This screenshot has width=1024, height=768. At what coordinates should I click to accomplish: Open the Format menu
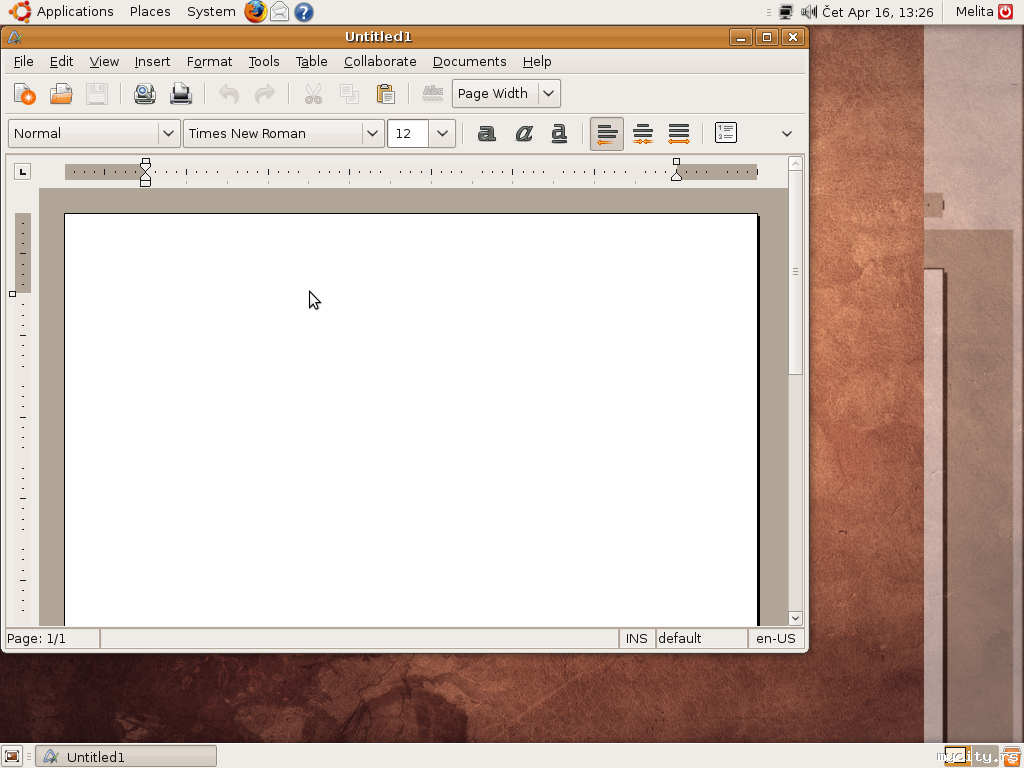[209, 61]
